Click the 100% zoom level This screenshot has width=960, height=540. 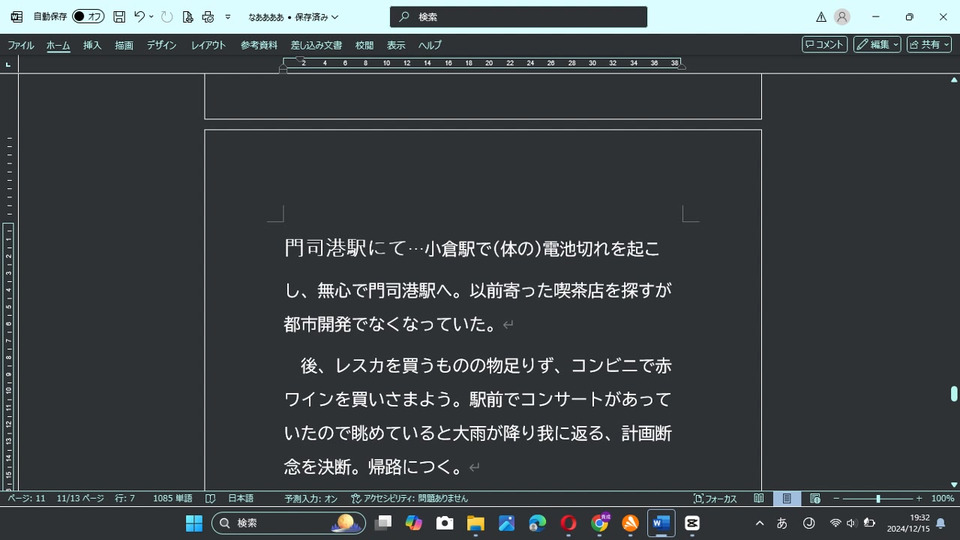tap(942, 498)
